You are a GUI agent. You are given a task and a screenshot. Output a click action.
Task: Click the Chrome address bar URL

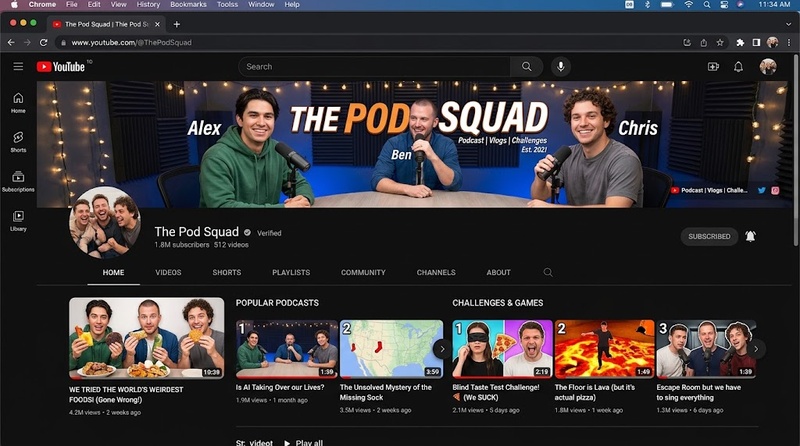coord(132,42)
